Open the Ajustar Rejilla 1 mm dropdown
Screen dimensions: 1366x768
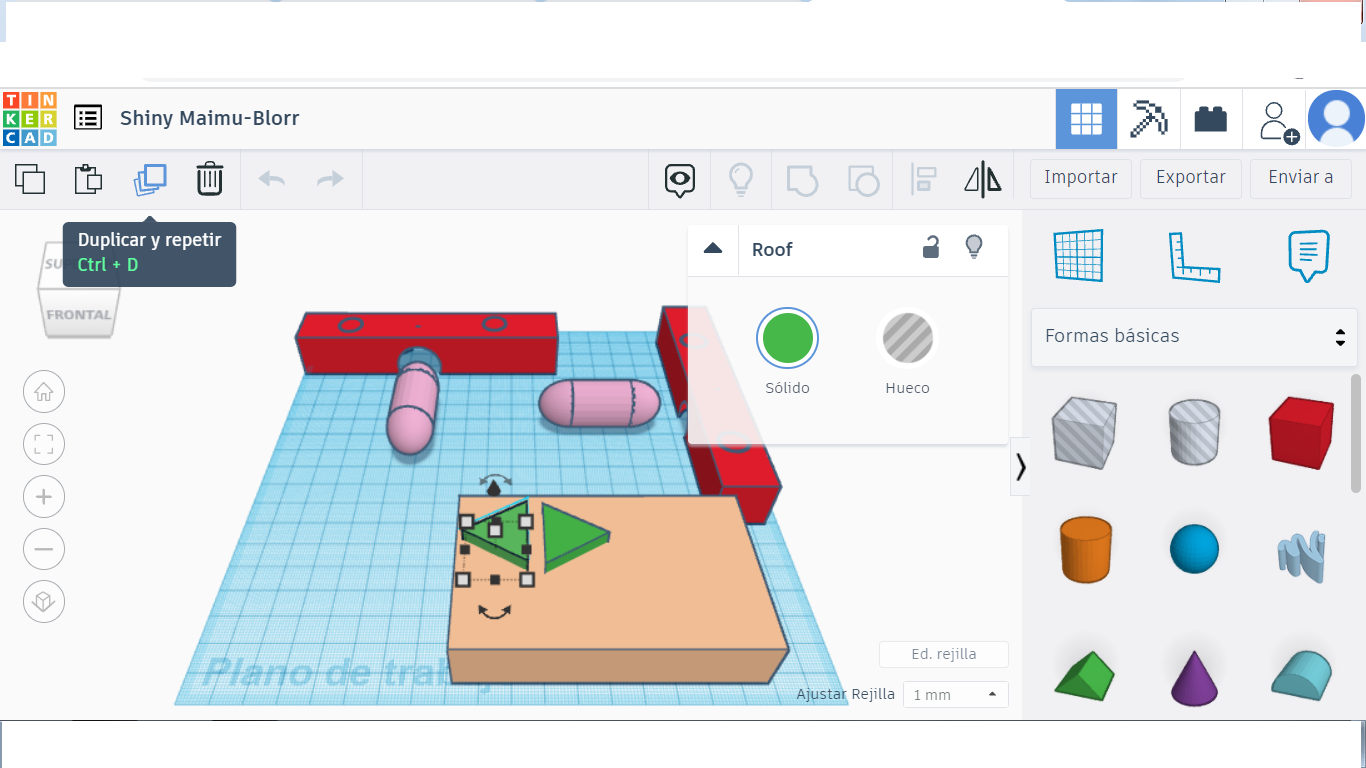(x=955, y=694)
